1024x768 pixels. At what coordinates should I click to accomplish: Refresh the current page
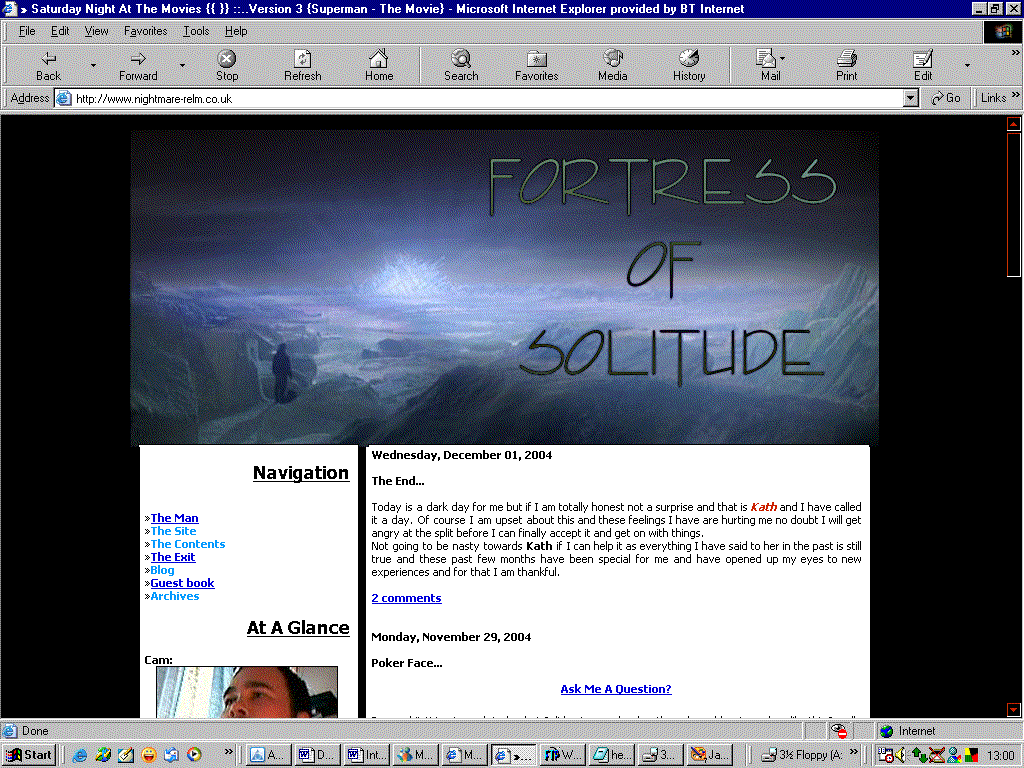click(302, 65)
